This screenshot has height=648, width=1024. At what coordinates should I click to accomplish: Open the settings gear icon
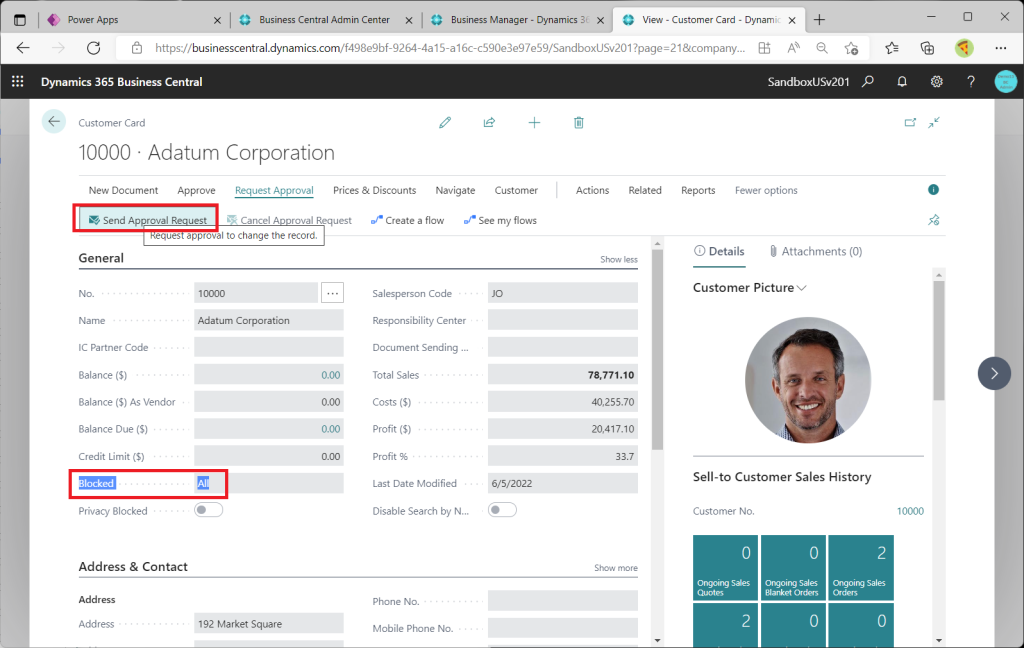click(x=936, y=82)
